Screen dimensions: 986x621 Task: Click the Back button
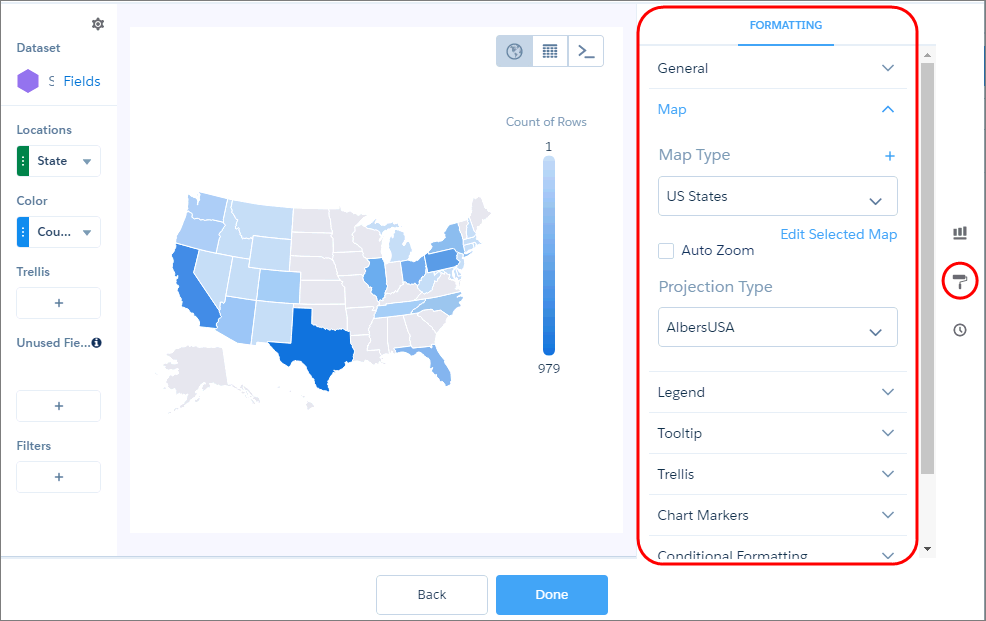(432, 595)
